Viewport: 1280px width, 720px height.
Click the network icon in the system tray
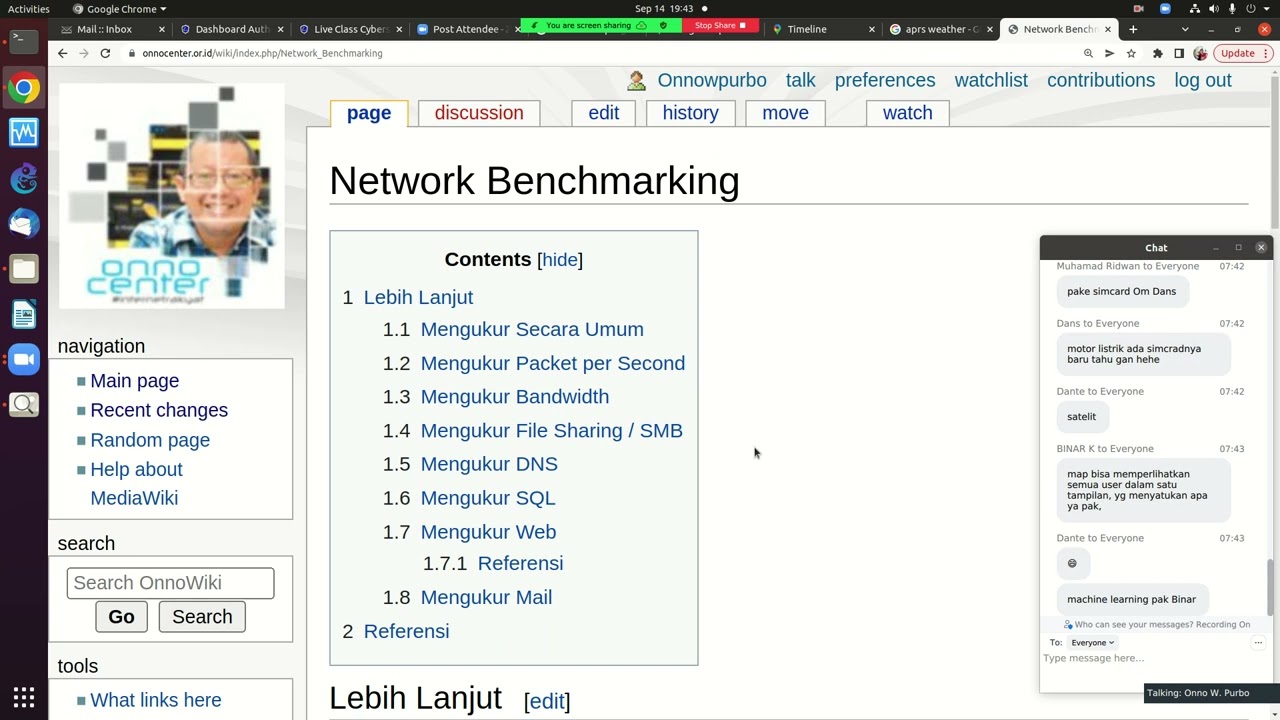pos(1195,9)
